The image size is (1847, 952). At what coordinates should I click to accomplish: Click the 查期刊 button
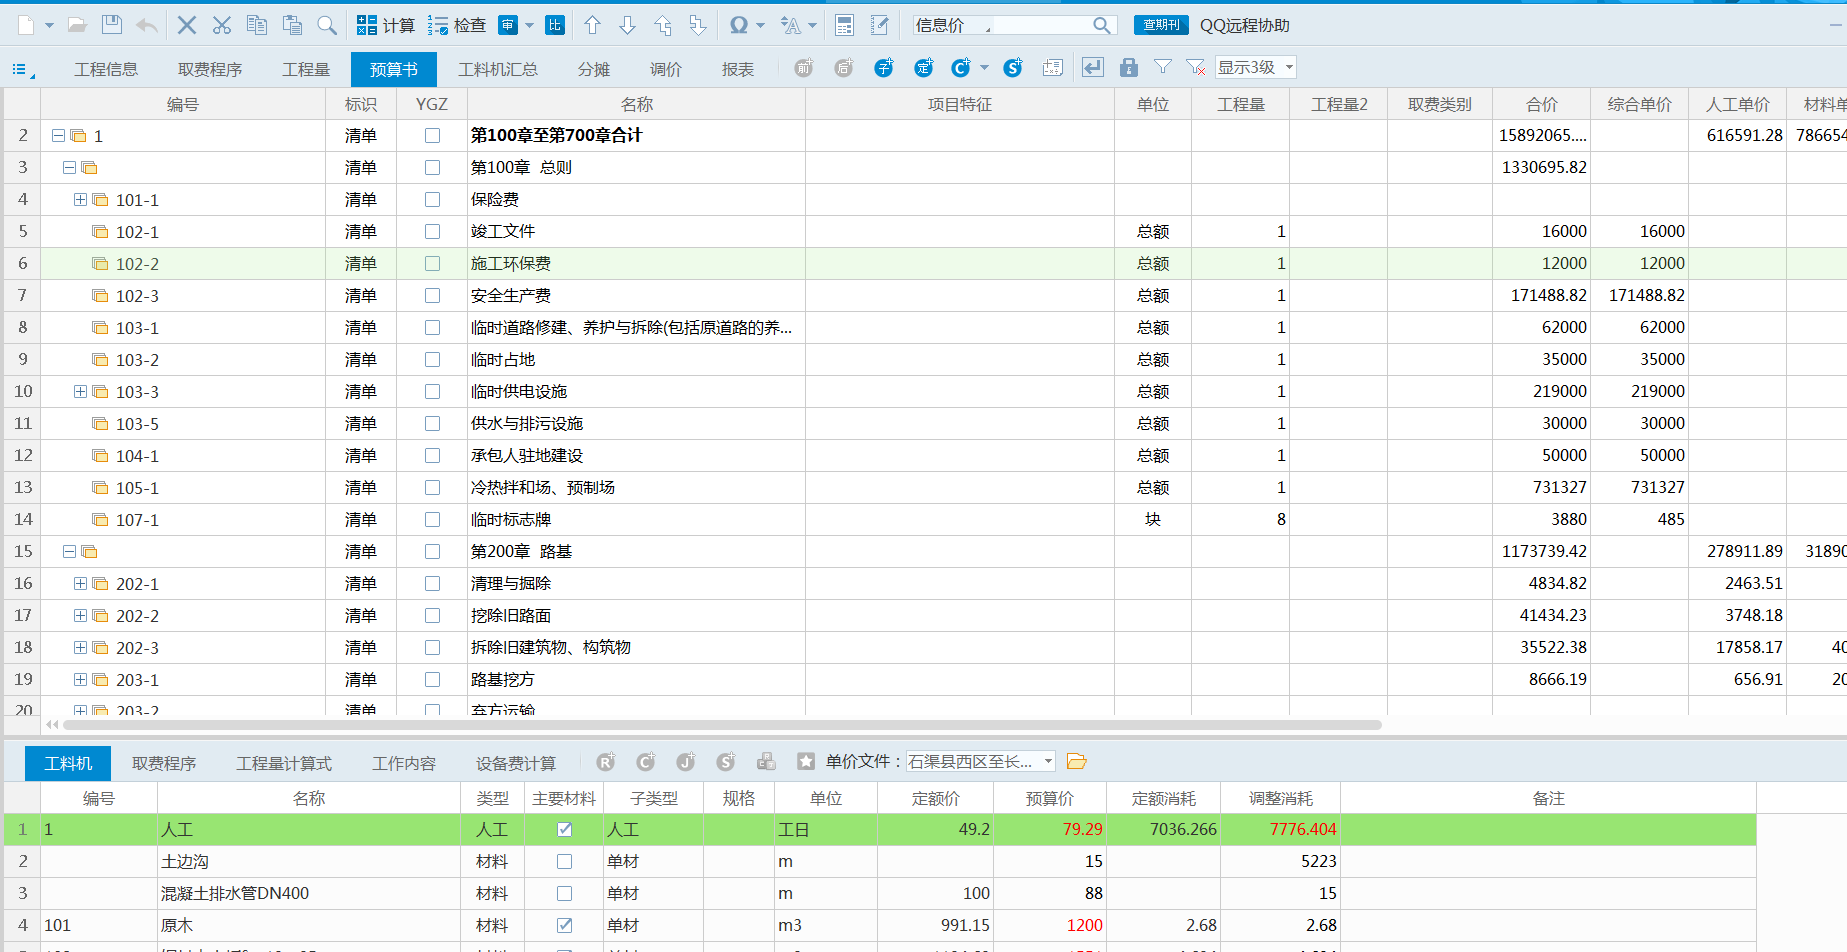[1161, 25]
